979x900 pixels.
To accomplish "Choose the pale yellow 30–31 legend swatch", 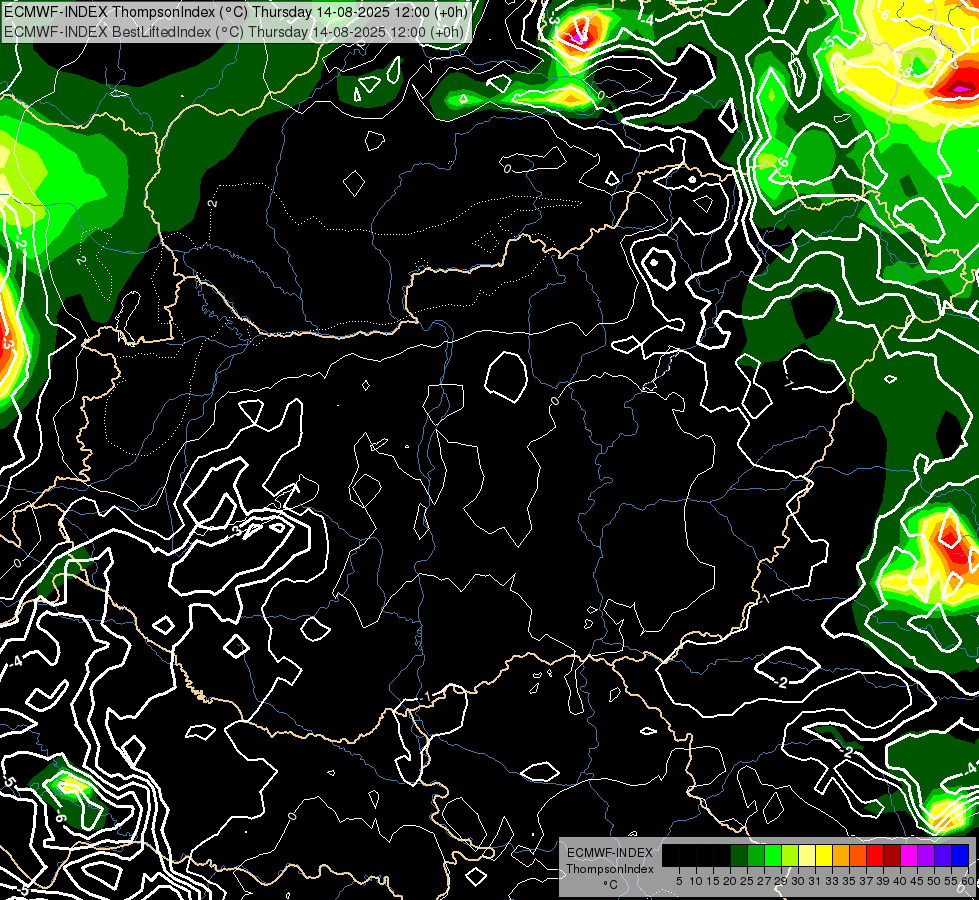I will click(x=807, y=855).
